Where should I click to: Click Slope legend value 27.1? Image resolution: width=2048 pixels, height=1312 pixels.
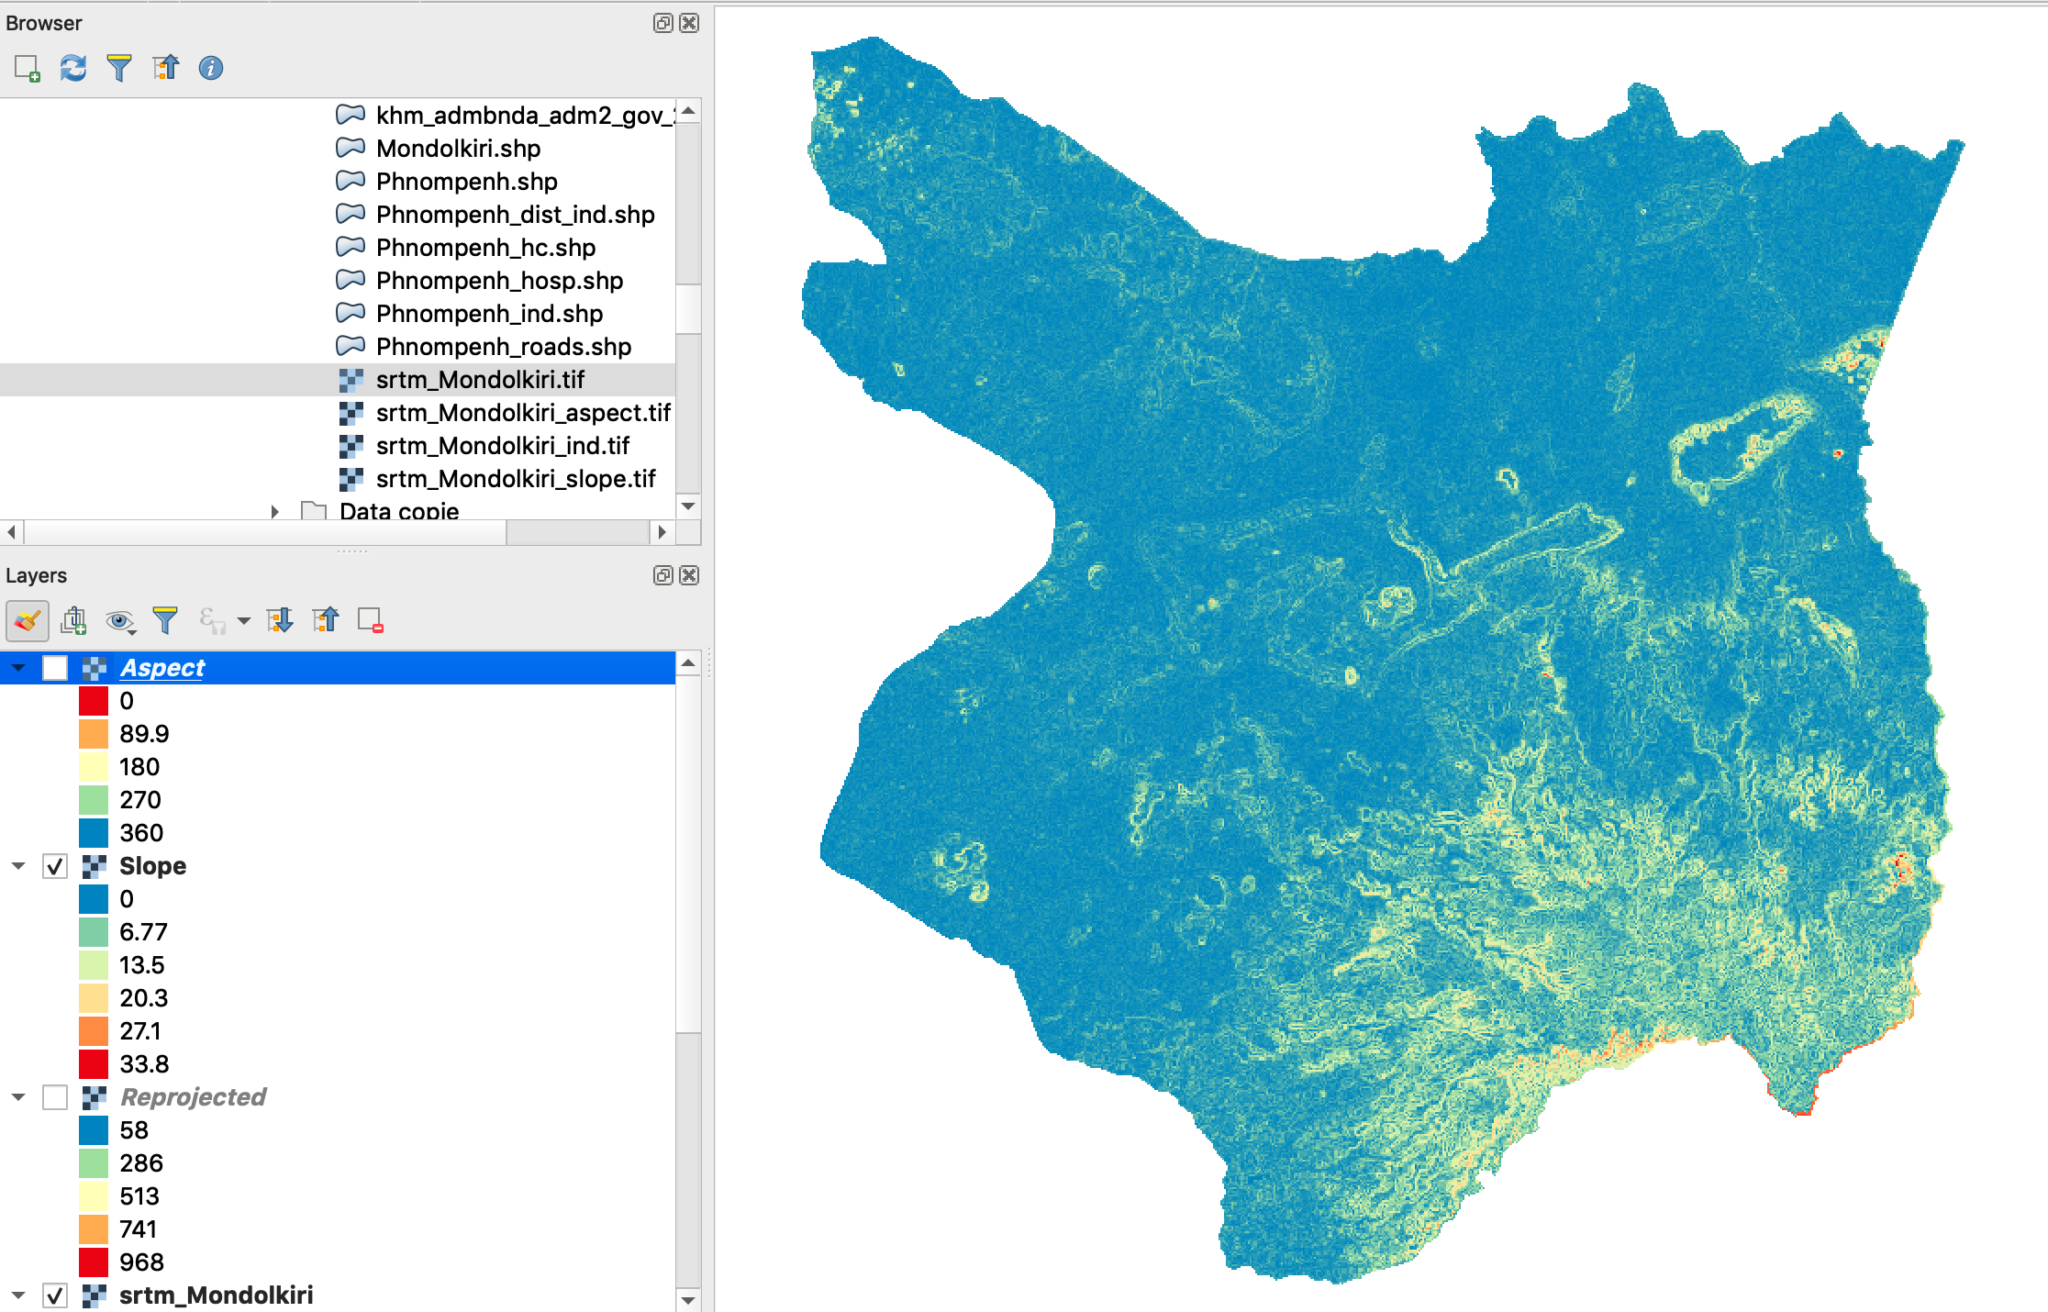140,1031
